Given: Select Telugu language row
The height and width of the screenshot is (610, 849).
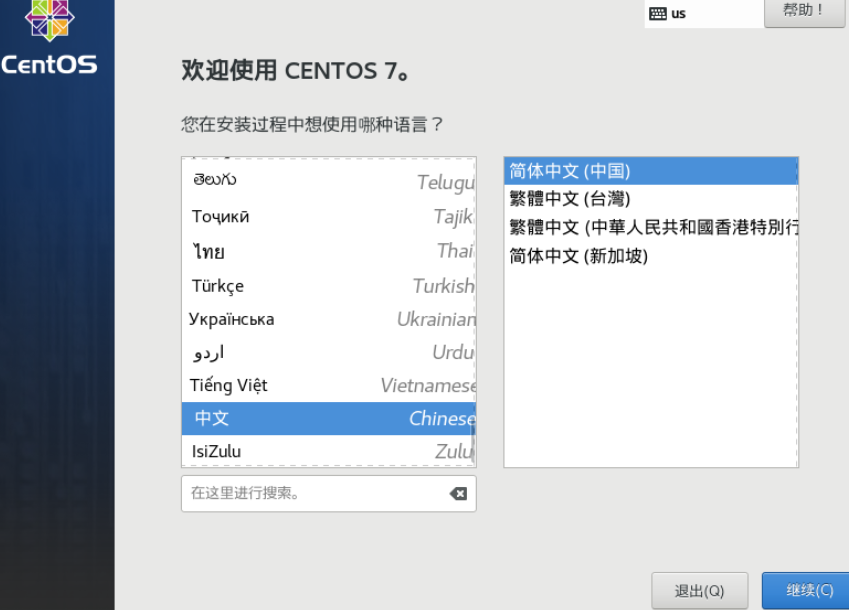Looking at the screenshot, I should 329,181.
